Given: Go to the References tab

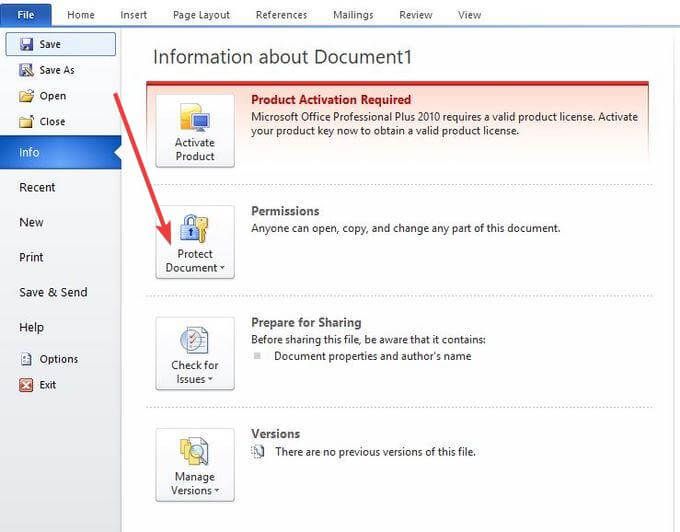Looking at the screenshot, I should (x=281, y=15).
